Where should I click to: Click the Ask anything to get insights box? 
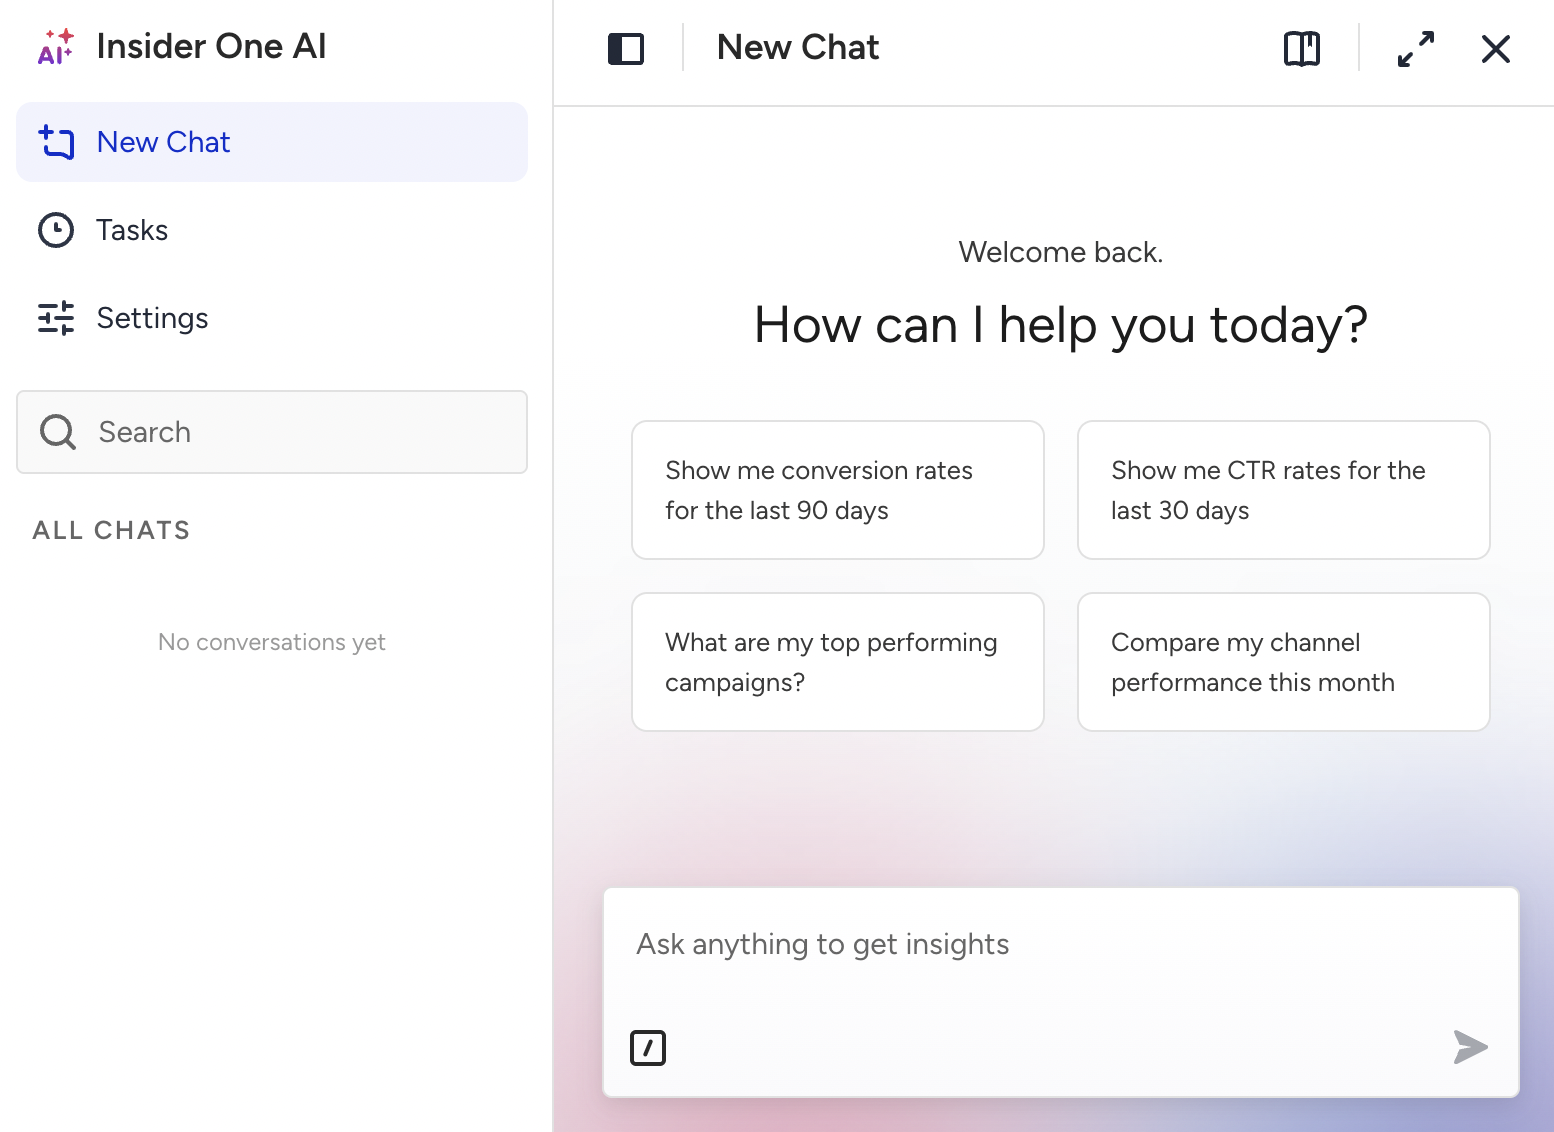(x=1061, y=992)
